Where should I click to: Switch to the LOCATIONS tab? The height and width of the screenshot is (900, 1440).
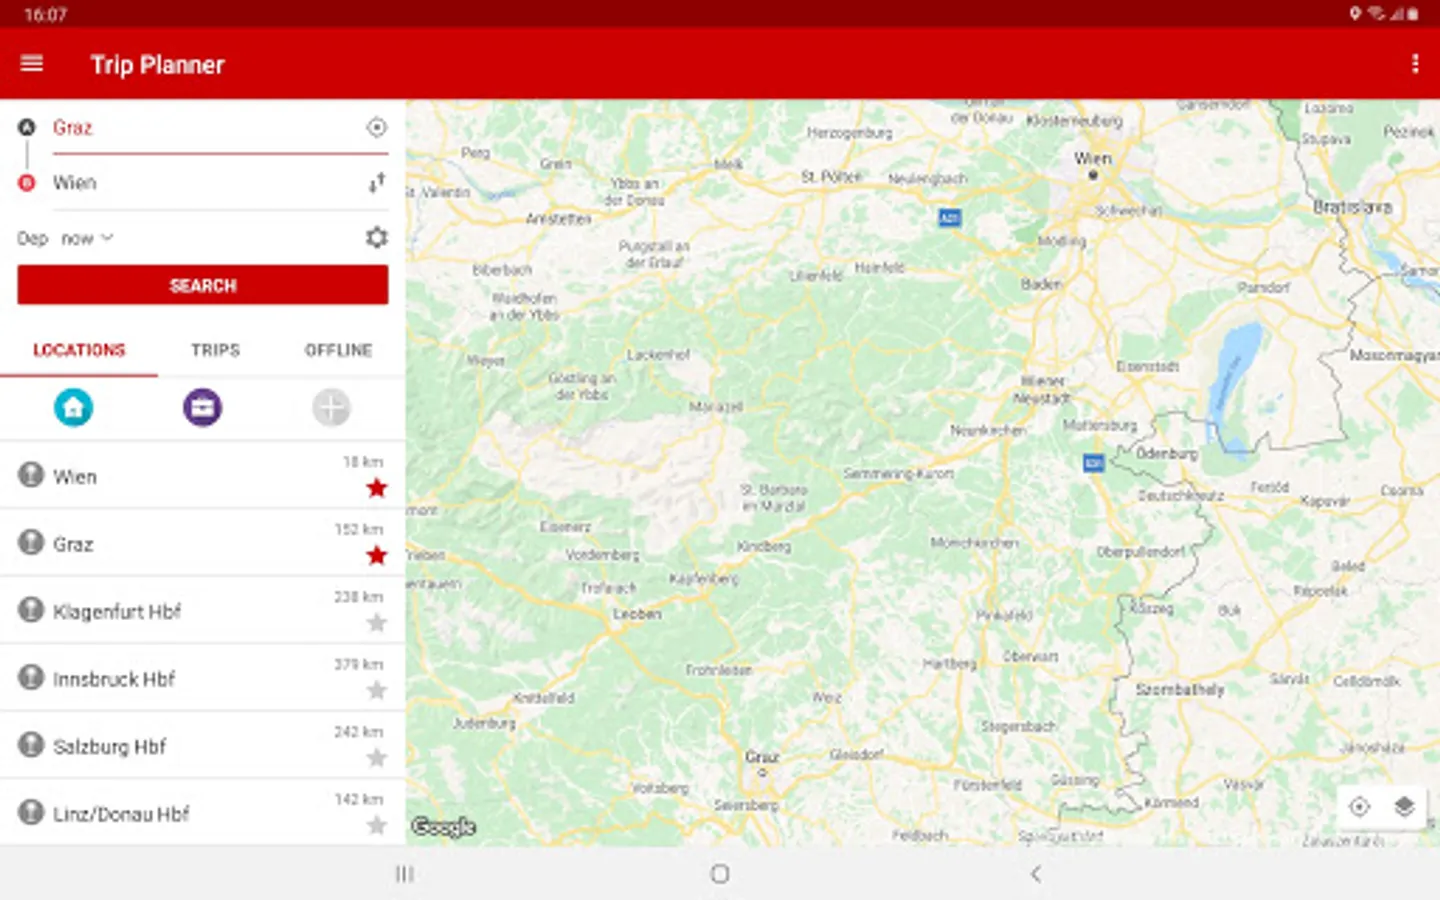click(x=79, y=350)
